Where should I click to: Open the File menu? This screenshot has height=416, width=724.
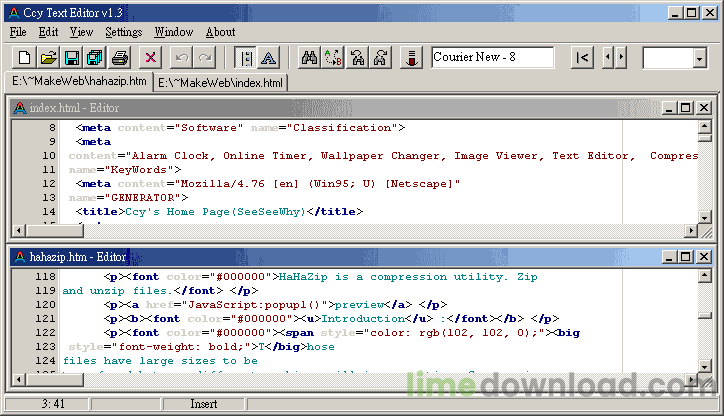18,32
